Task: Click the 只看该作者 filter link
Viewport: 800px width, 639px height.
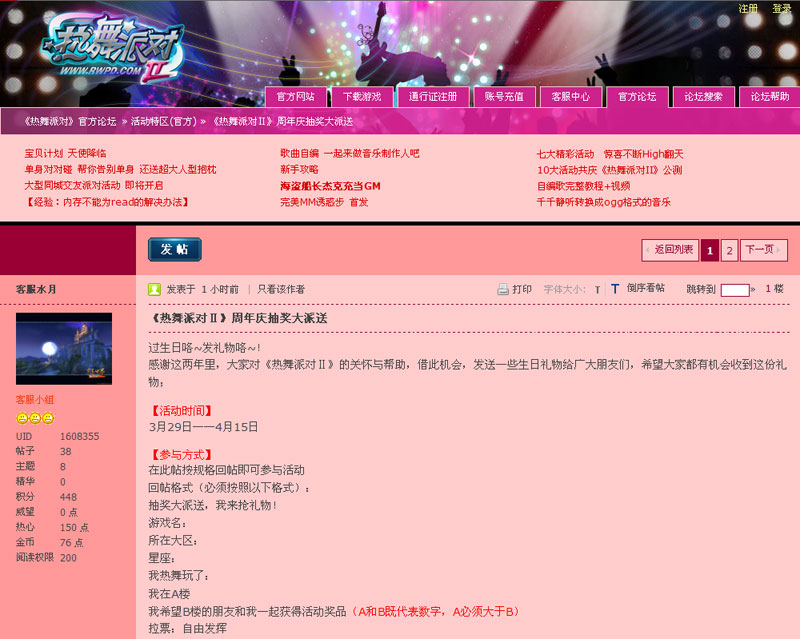Action: pyautogui.click(x=281, y=289)
